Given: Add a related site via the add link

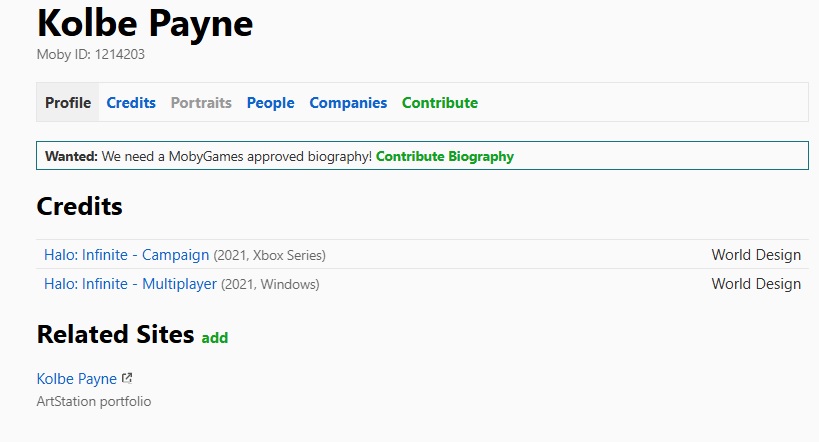Looking at the screenshot, I should [215, 338].
